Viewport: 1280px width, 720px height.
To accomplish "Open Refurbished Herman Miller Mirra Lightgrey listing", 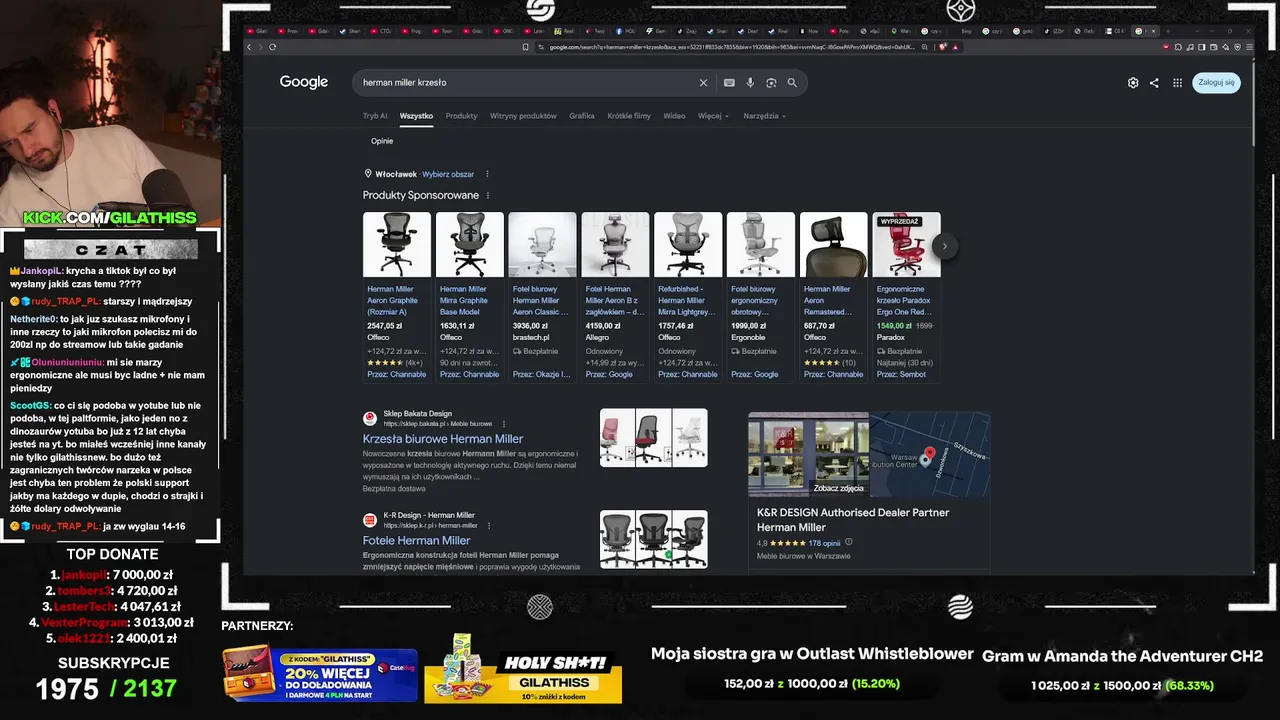I will (x=687, y=300).
